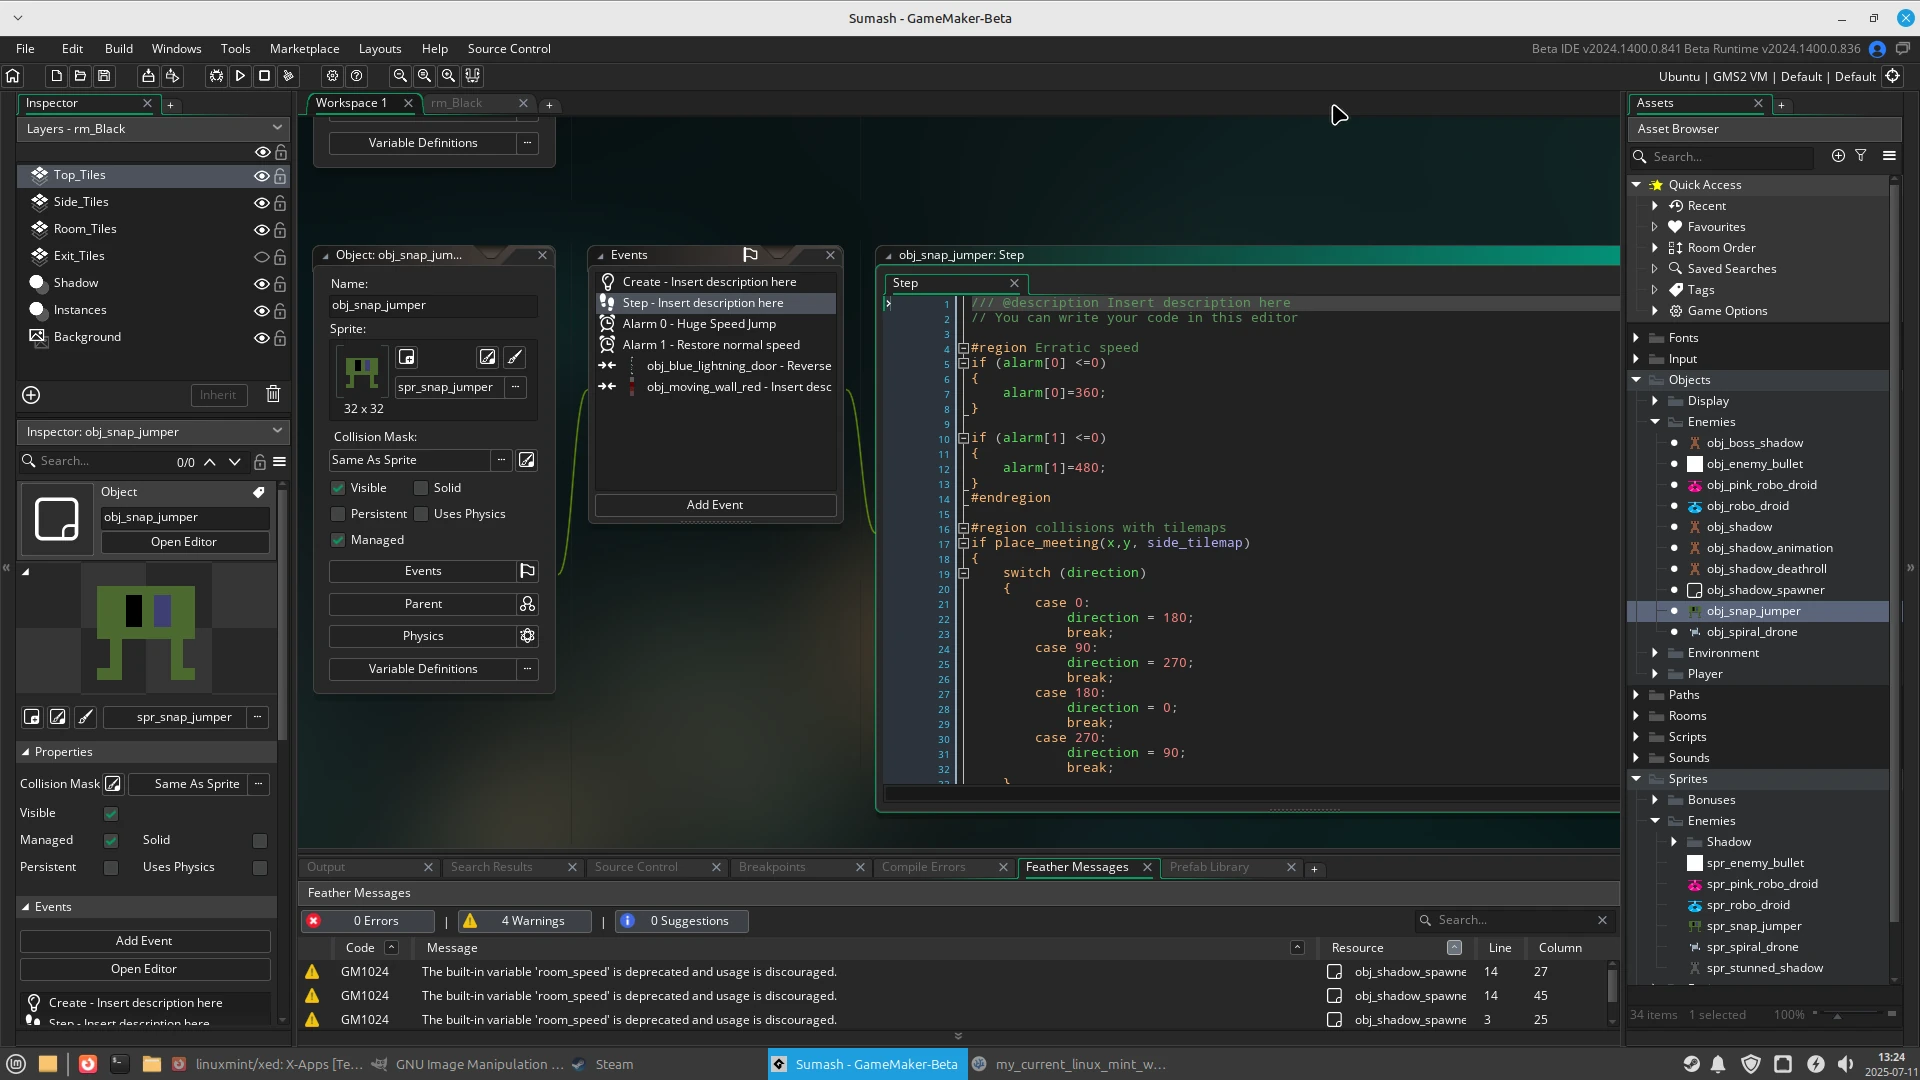Open the target manager icon next to Default
The height and width of the screenshot is (1080, 1920).
tap(1892, 76)
